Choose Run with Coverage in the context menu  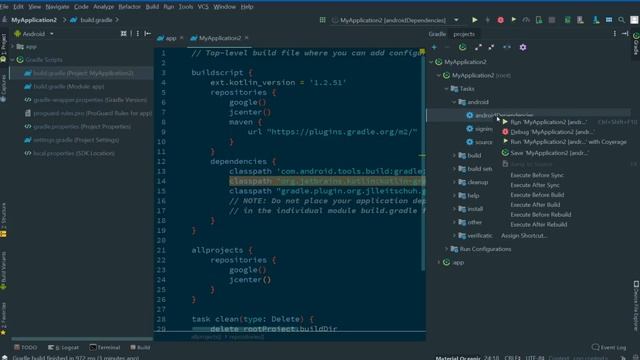pyautogui.click(x=568, y=142)
